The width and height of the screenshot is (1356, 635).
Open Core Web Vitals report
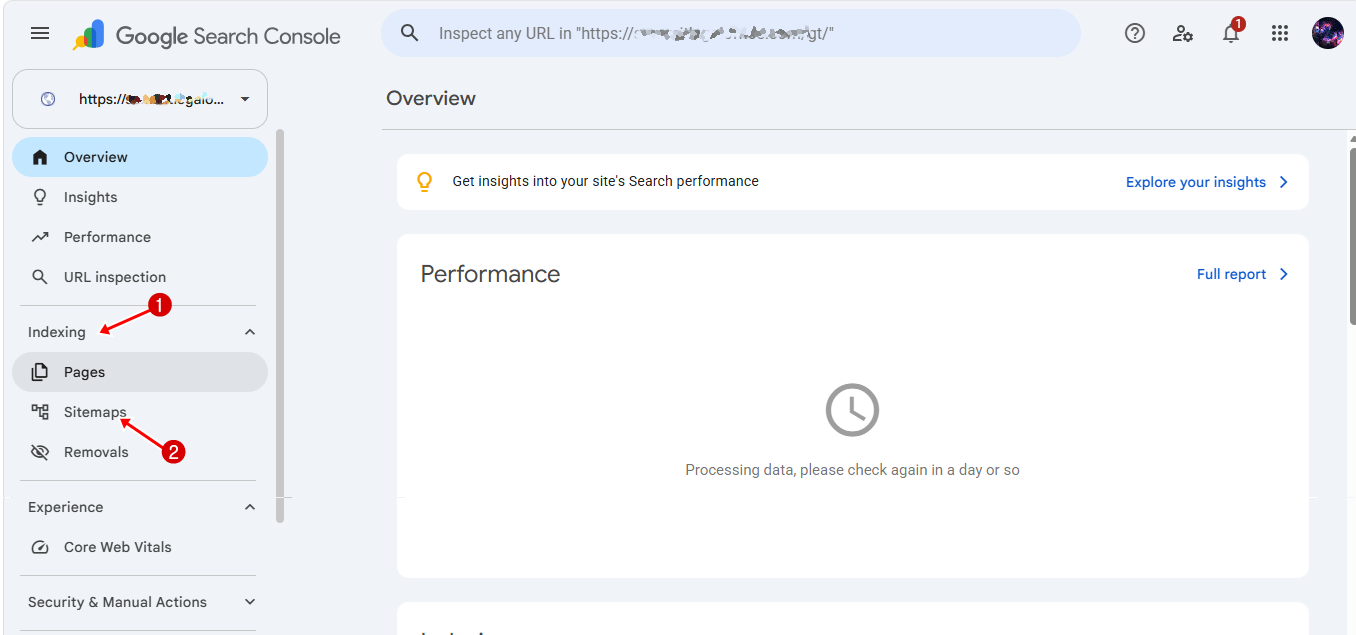coord(140,547)
